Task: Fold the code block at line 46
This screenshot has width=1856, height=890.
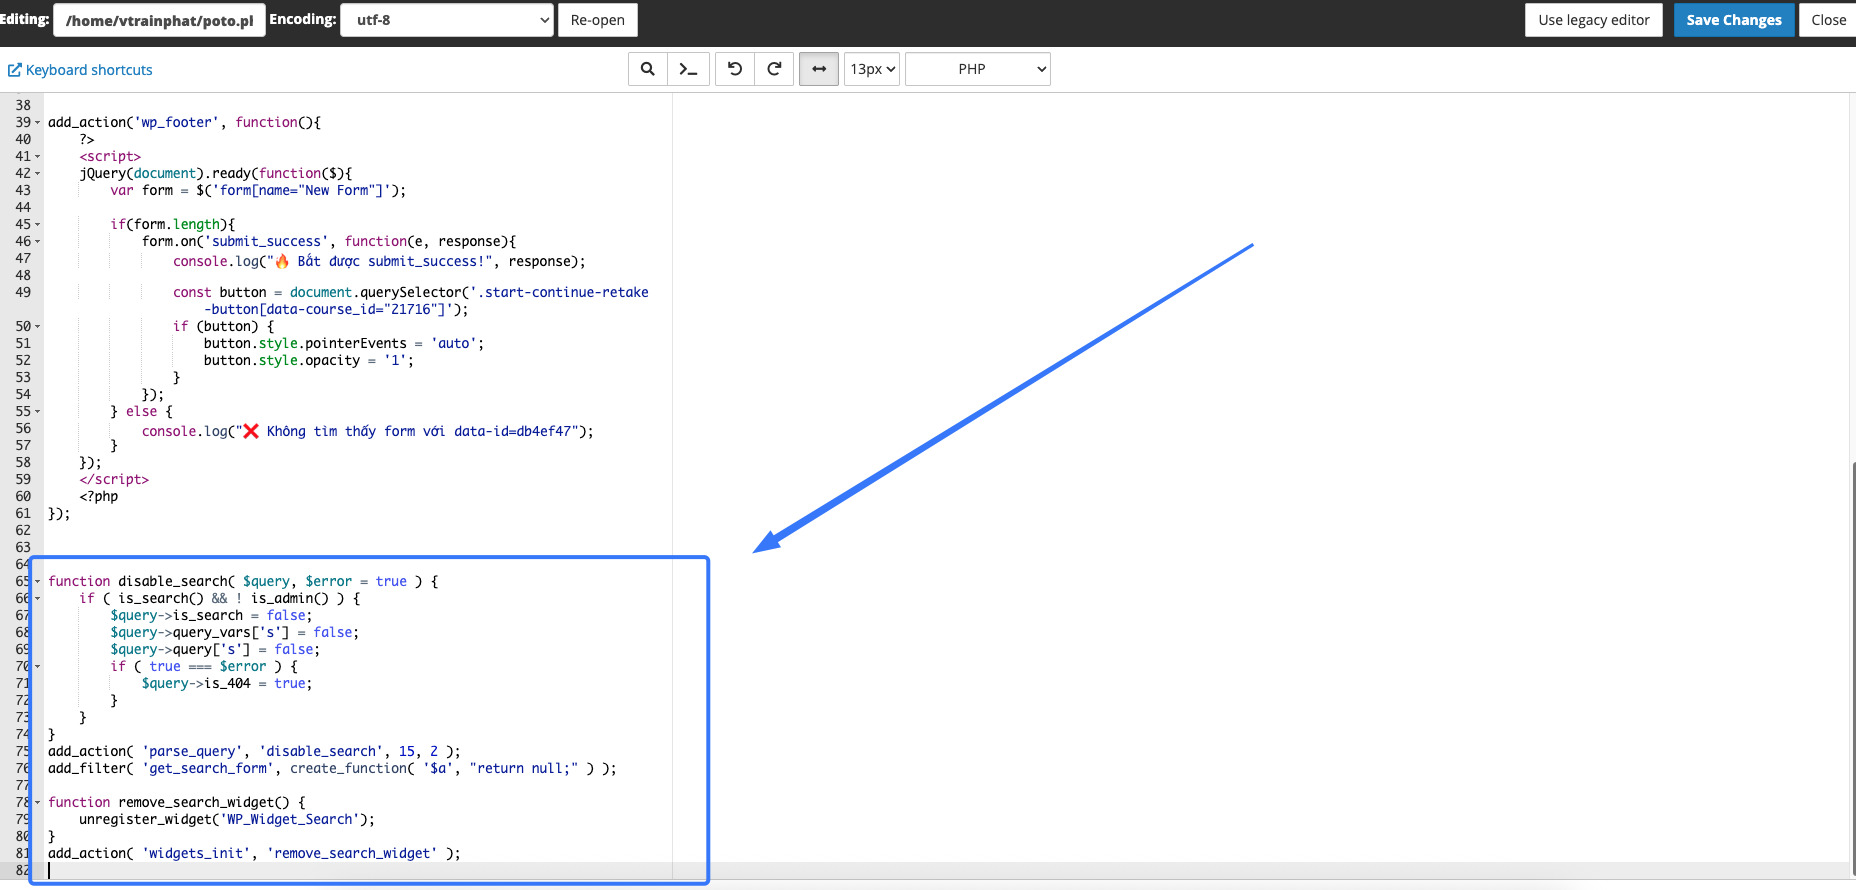Action: pyautogui.click(x=38, y=242)
